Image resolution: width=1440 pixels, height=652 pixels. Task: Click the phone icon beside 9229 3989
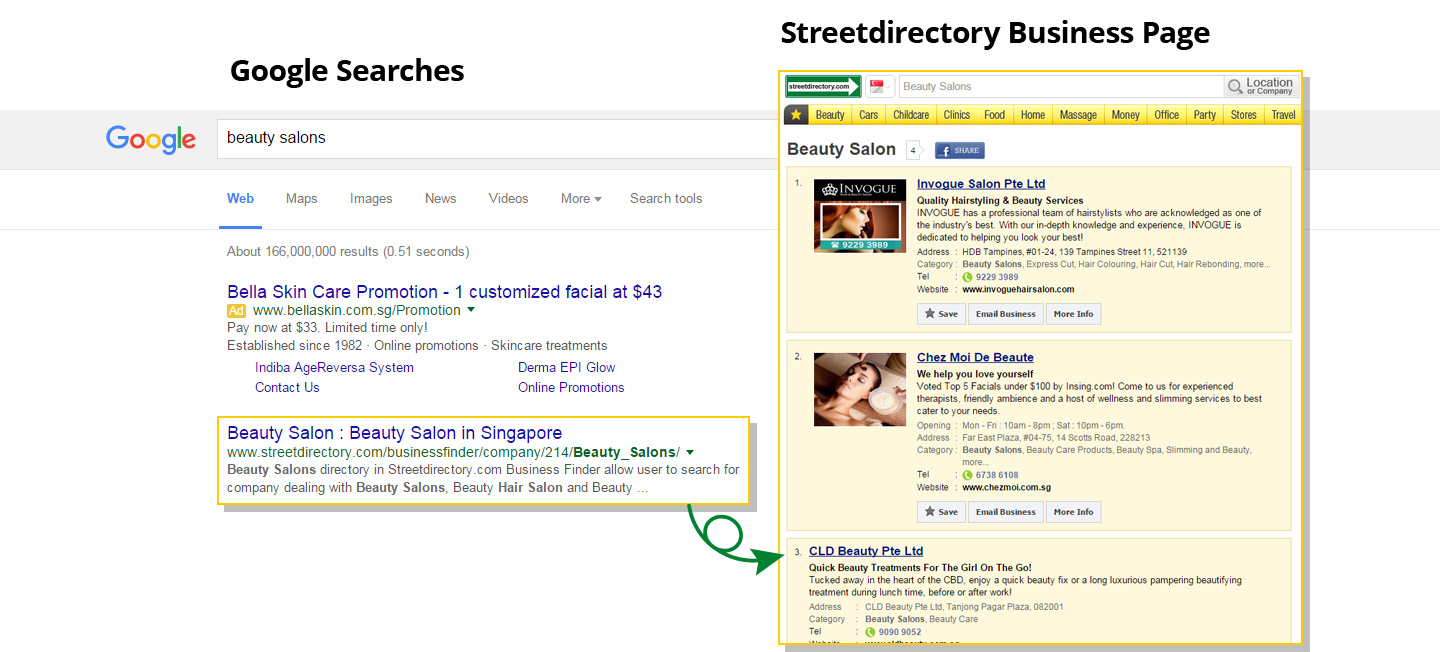[967, 277]
